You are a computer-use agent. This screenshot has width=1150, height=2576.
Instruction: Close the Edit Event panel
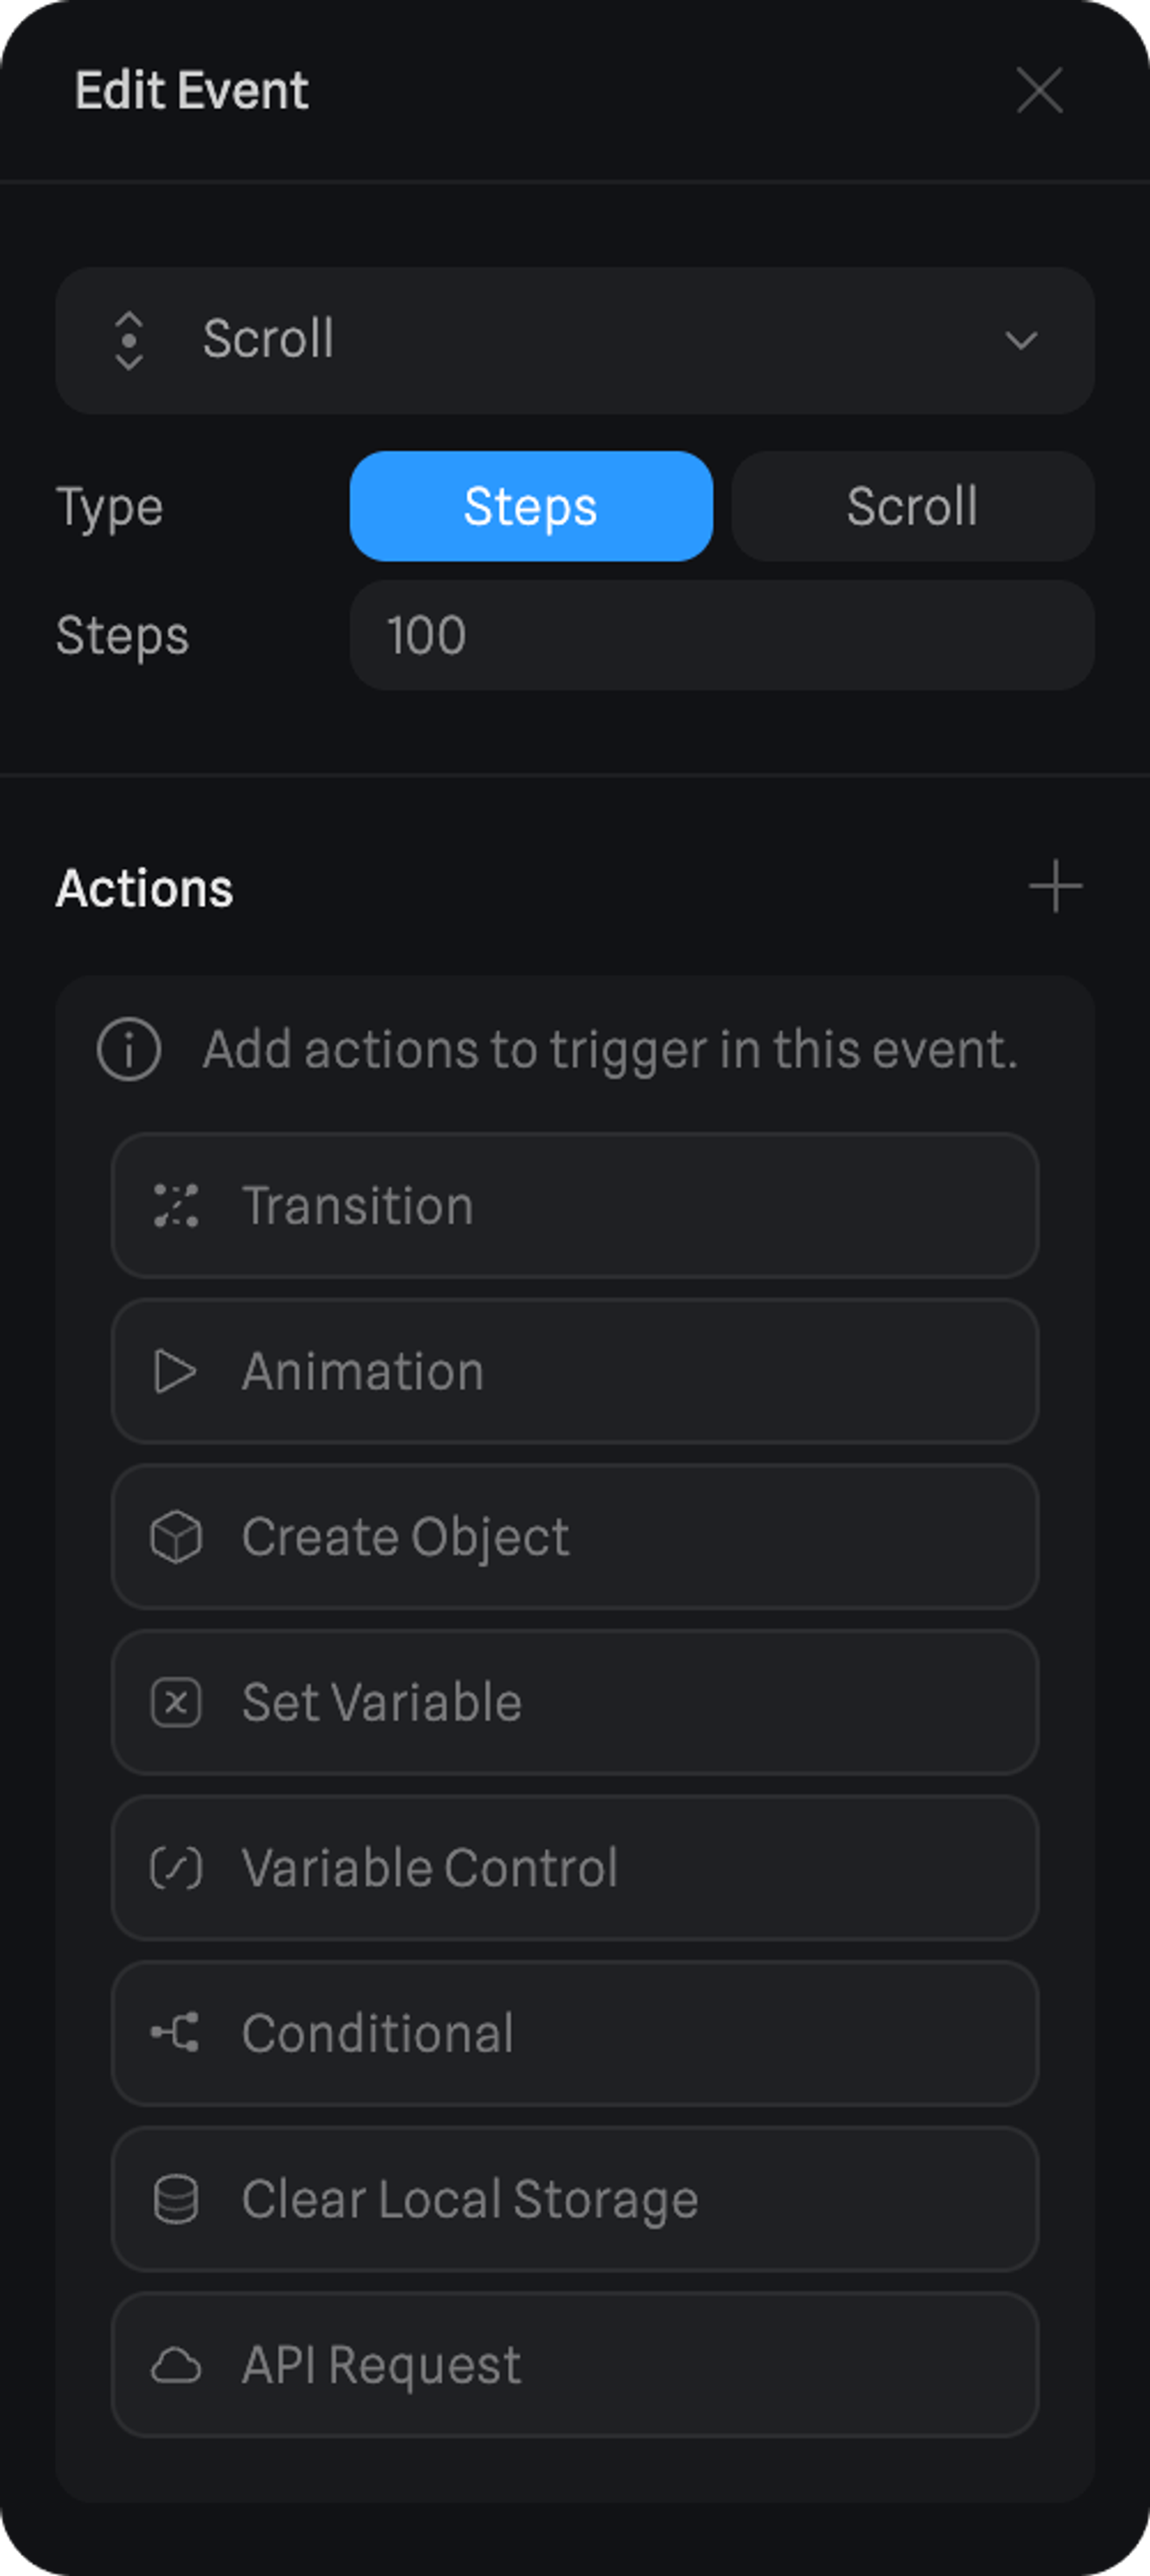coord(1039,91)
